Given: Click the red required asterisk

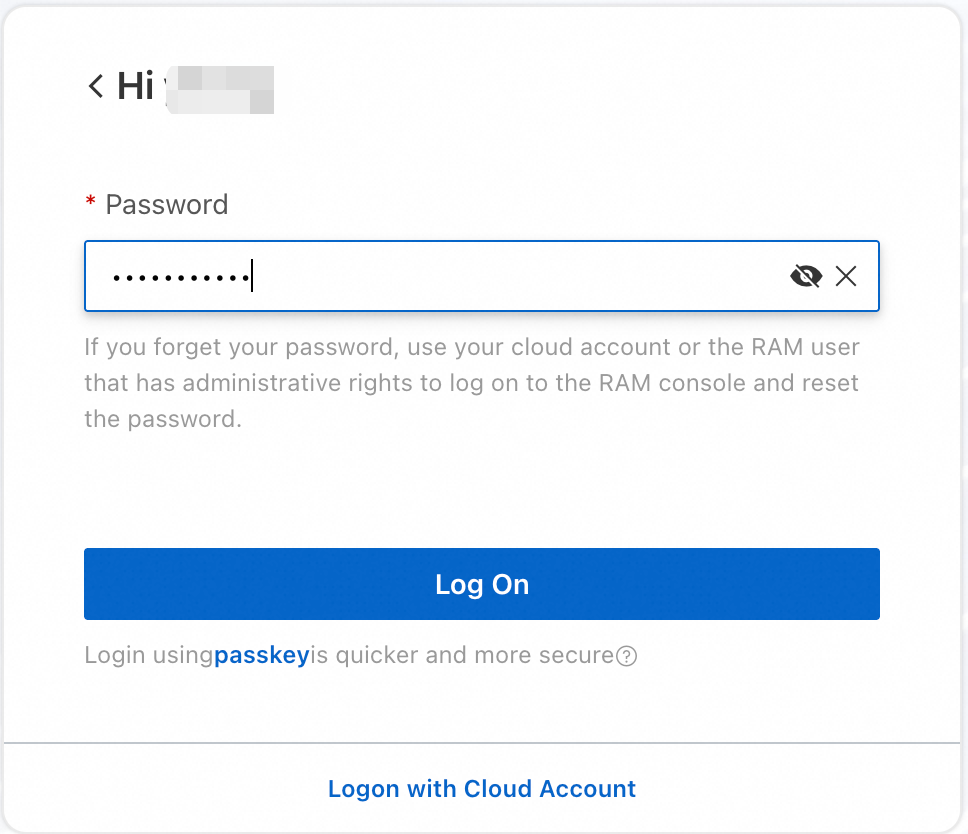Looking at the screenshot, I should click(91, 204).
